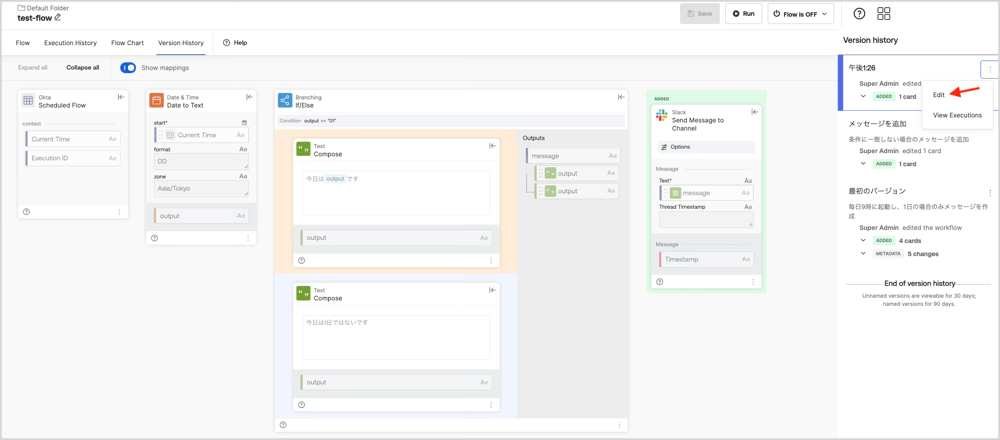The height and width of the screenshot is (440, 1000).
Task: Click the first Compose text area
Action: (x=396, y=193)
